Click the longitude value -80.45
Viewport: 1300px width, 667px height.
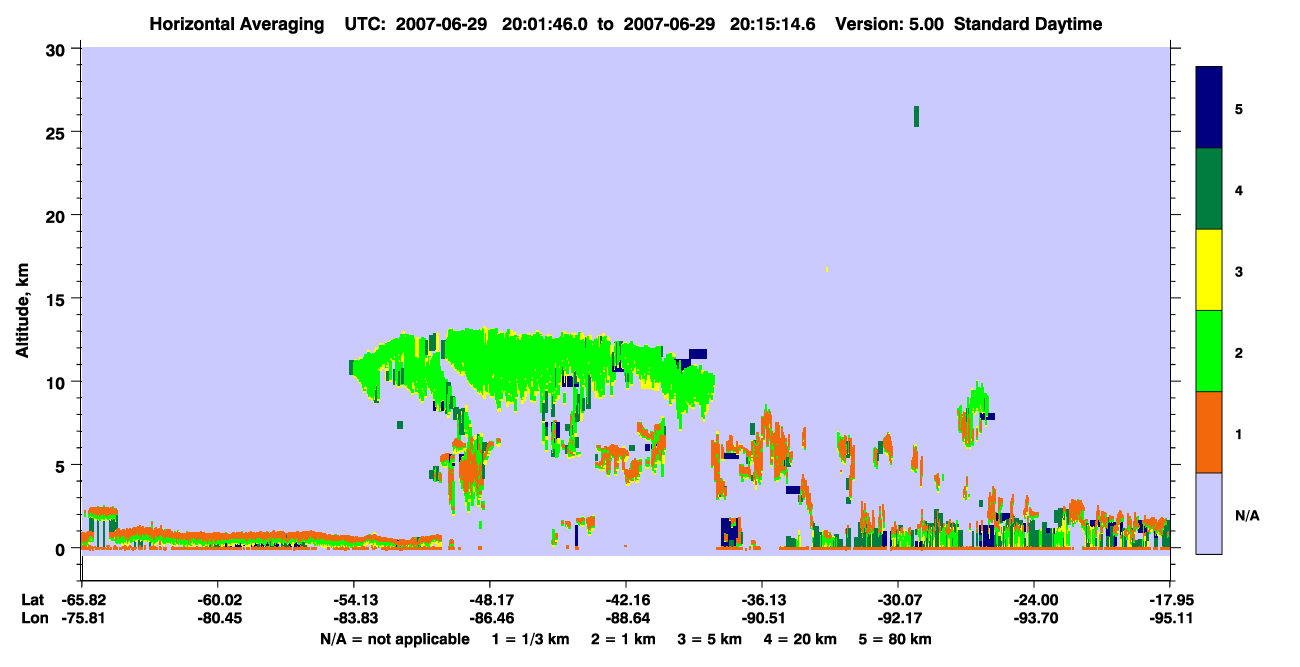click(x=218, y=618)
